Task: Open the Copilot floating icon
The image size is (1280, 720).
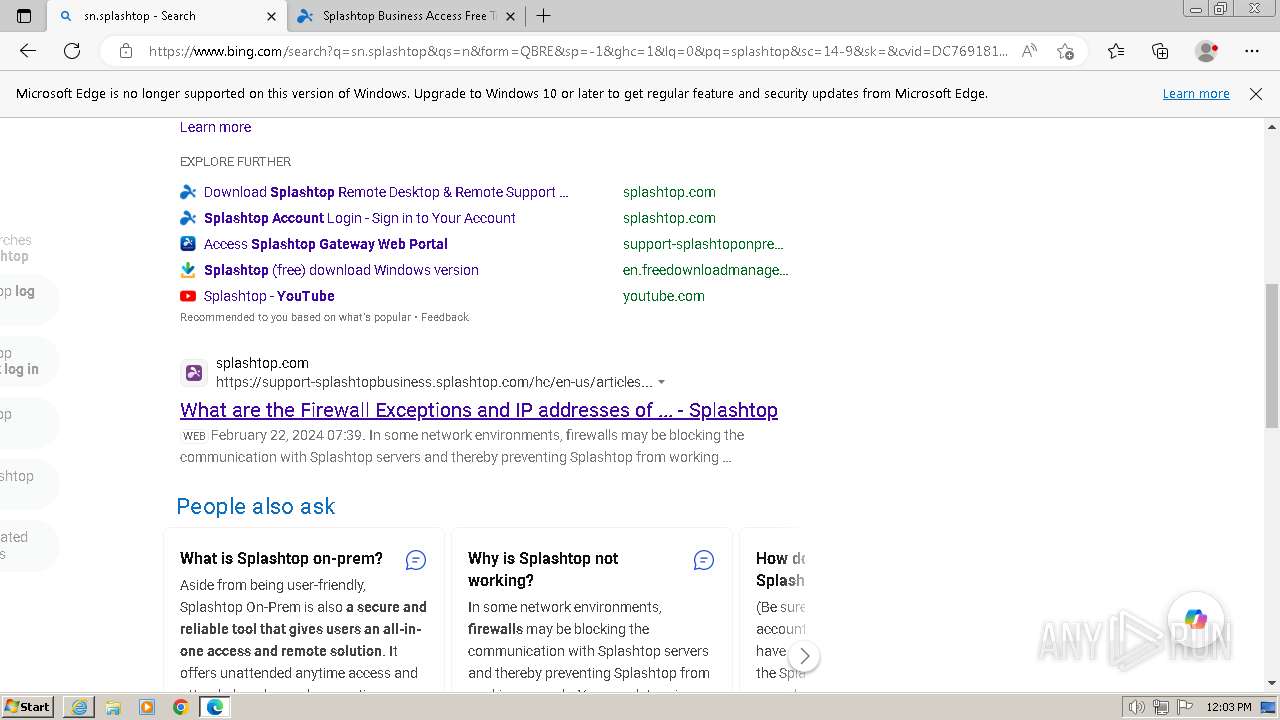Action: click(x=1195, y=619)
